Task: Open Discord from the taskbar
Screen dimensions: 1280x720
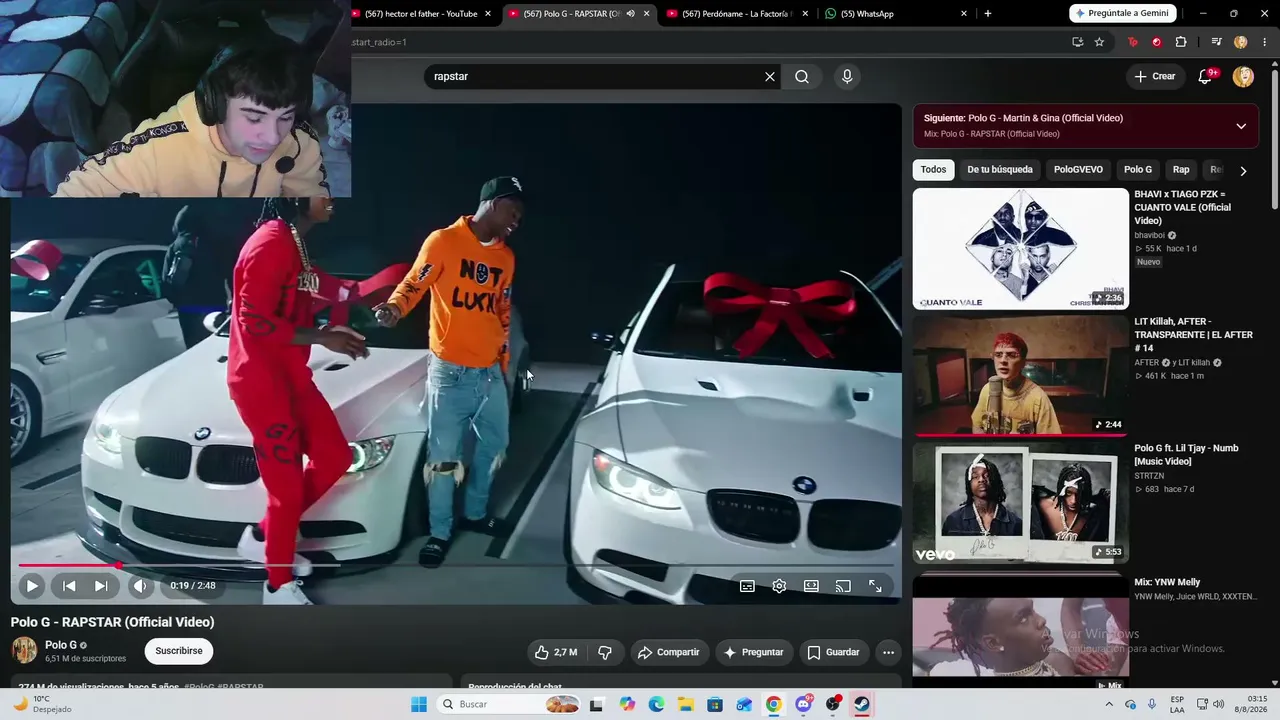Action: [803, 704]
